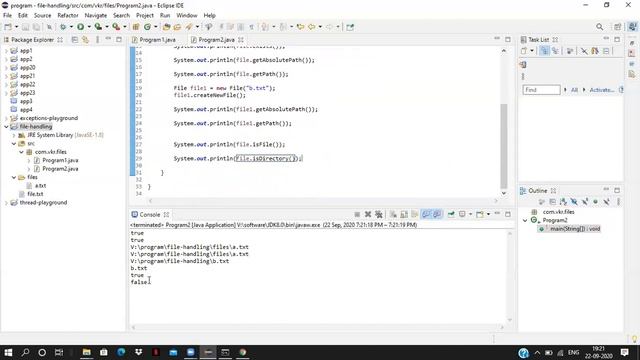Expand the thread-playground project

tap(6, 203)
